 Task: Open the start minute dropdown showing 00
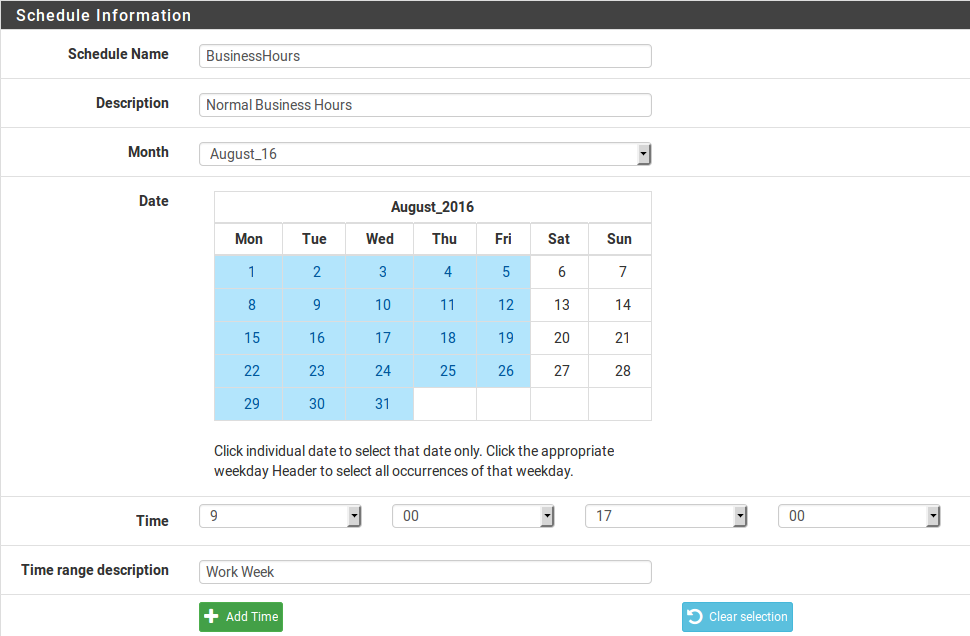tap(470, 515)
